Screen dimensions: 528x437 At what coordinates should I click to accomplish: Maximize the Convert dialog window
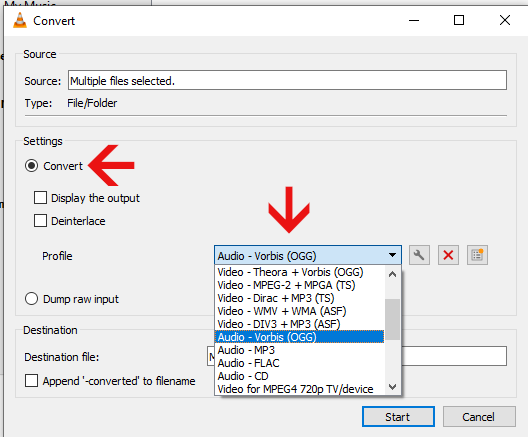459,20
